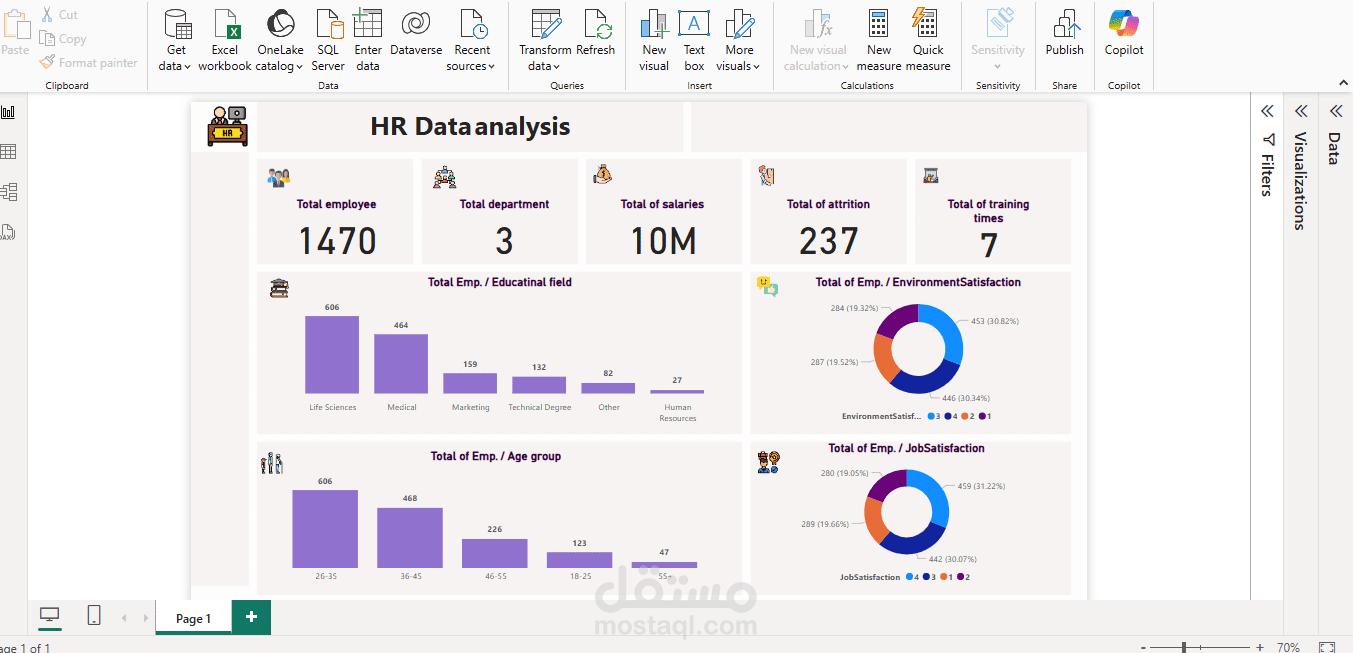Click the zoom in plus button
Viewport: 1353px width, 653px height.
[x=1260, y=648]
